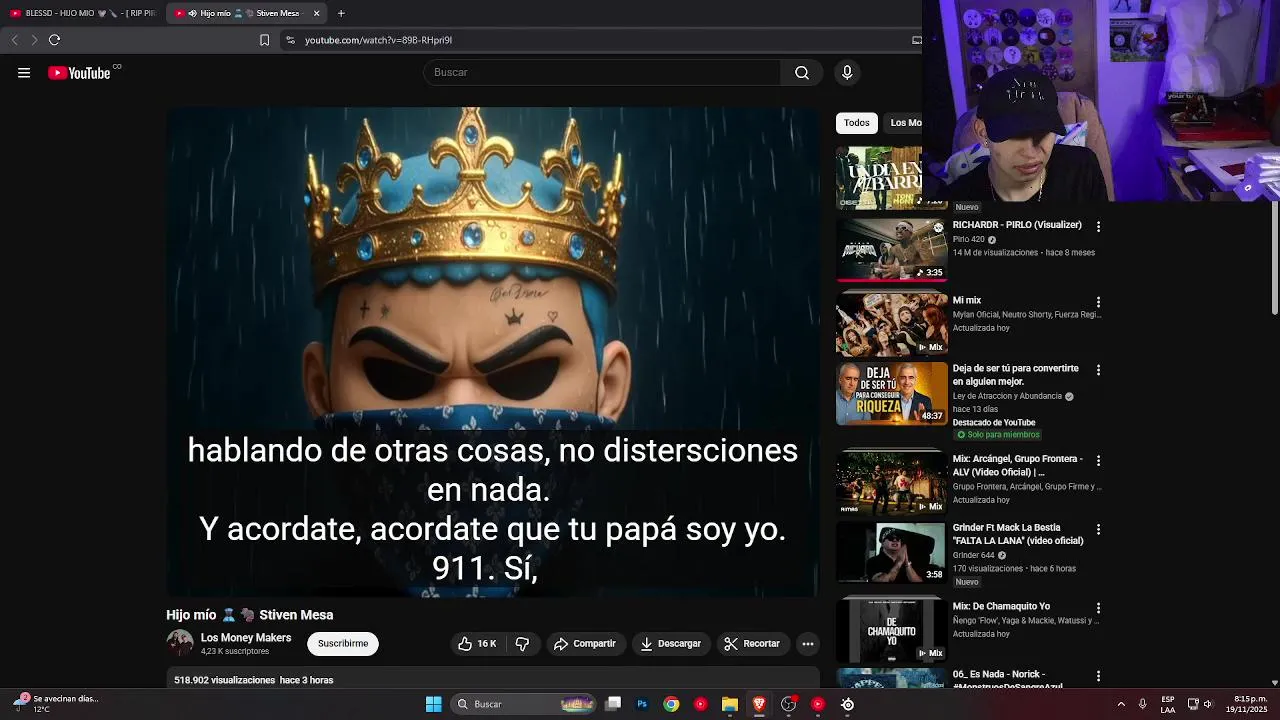
Task: Bookmark this page icon in address bar
Action: click(264, 40)
